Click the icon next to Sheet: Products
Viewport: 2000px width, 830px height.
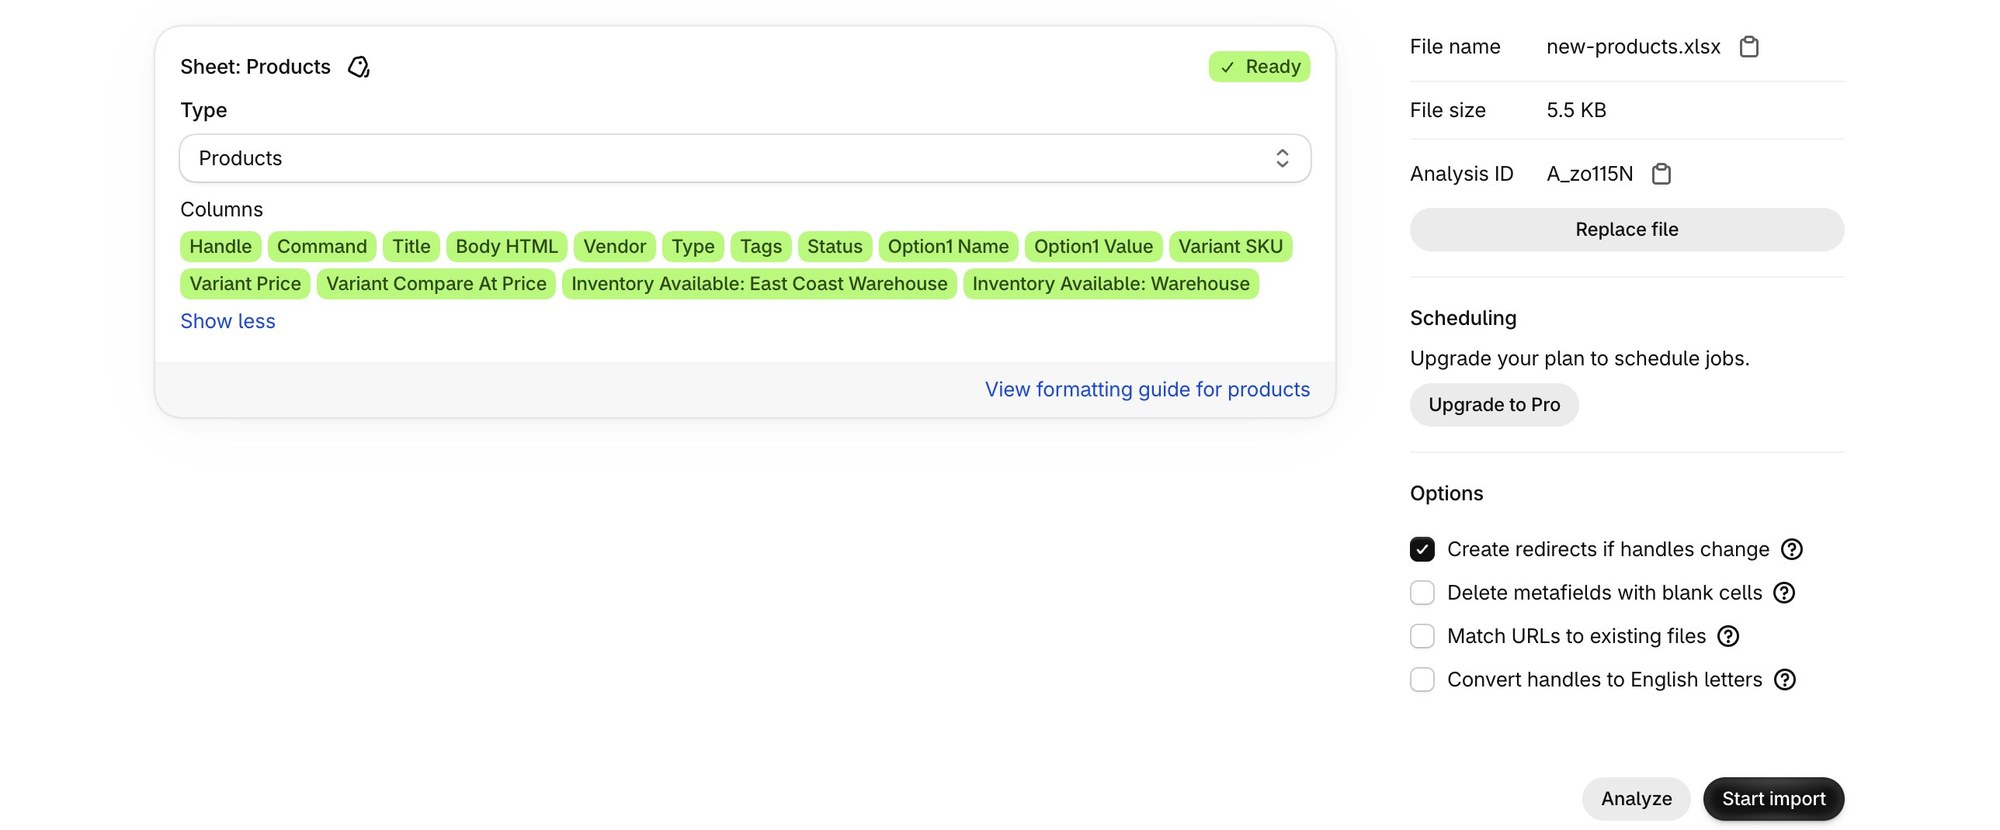(x=358, y=67)
